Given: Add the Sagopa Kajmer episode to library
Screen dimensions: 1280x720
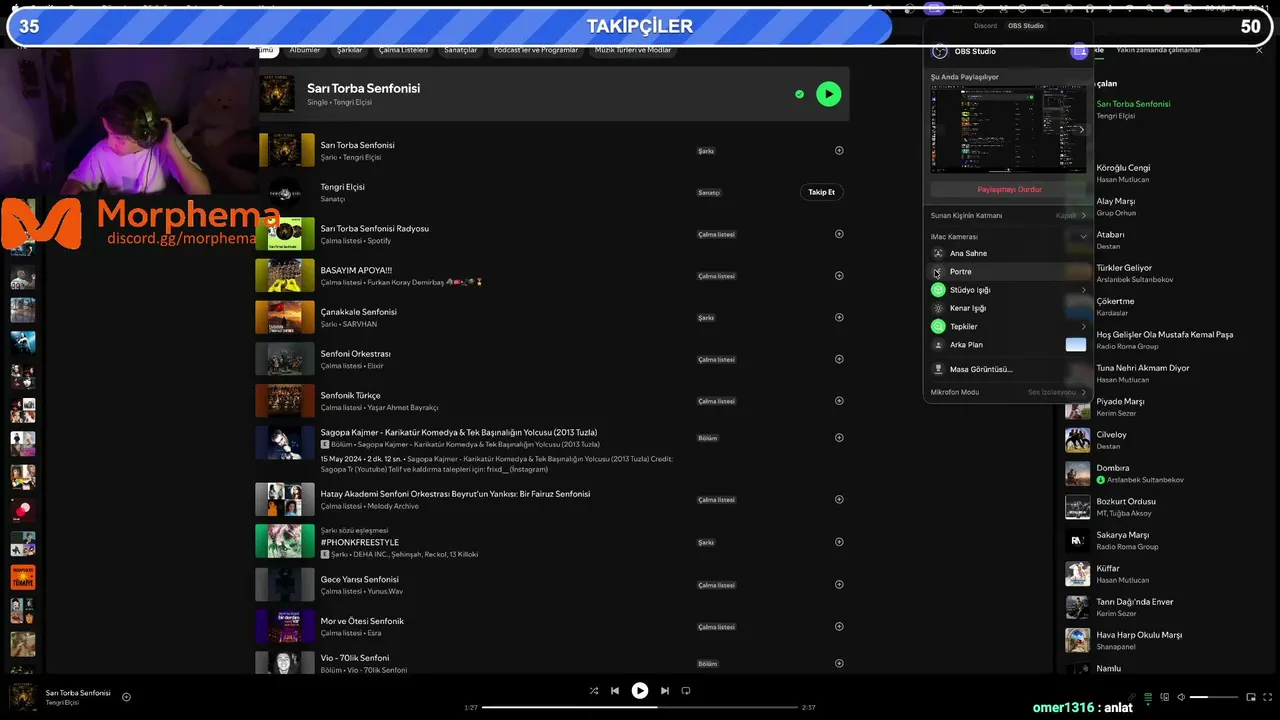Looking at the screenshot, I should 839,438.
